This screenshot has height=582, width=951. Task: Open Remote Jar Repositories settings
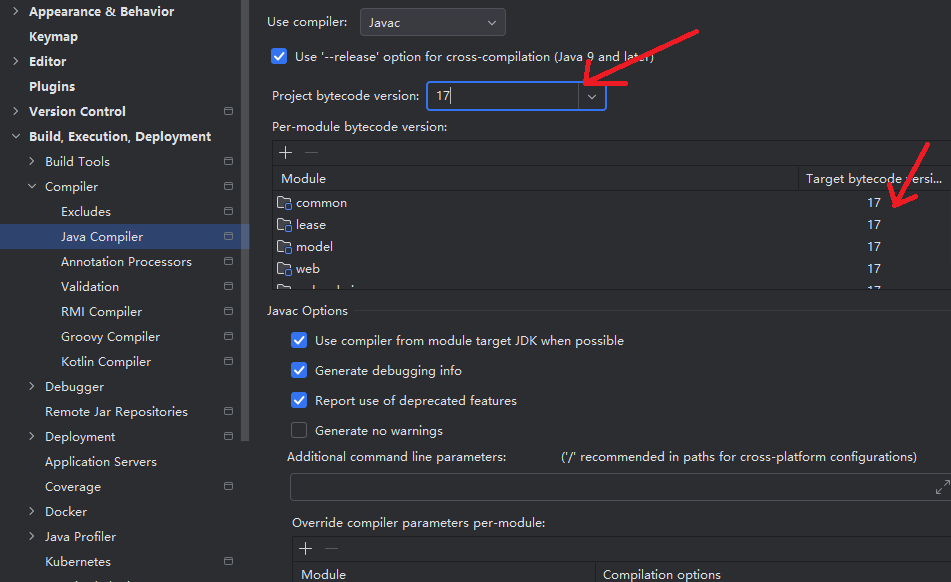tap(116, 412)
